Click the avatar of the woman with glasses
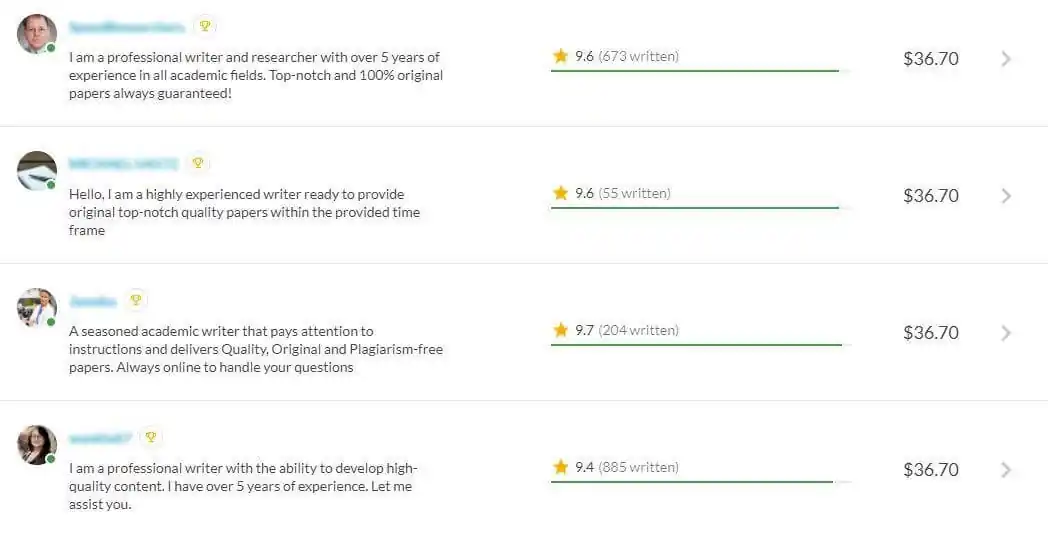This screenshot has height=533, width=1048. [37, 445]
